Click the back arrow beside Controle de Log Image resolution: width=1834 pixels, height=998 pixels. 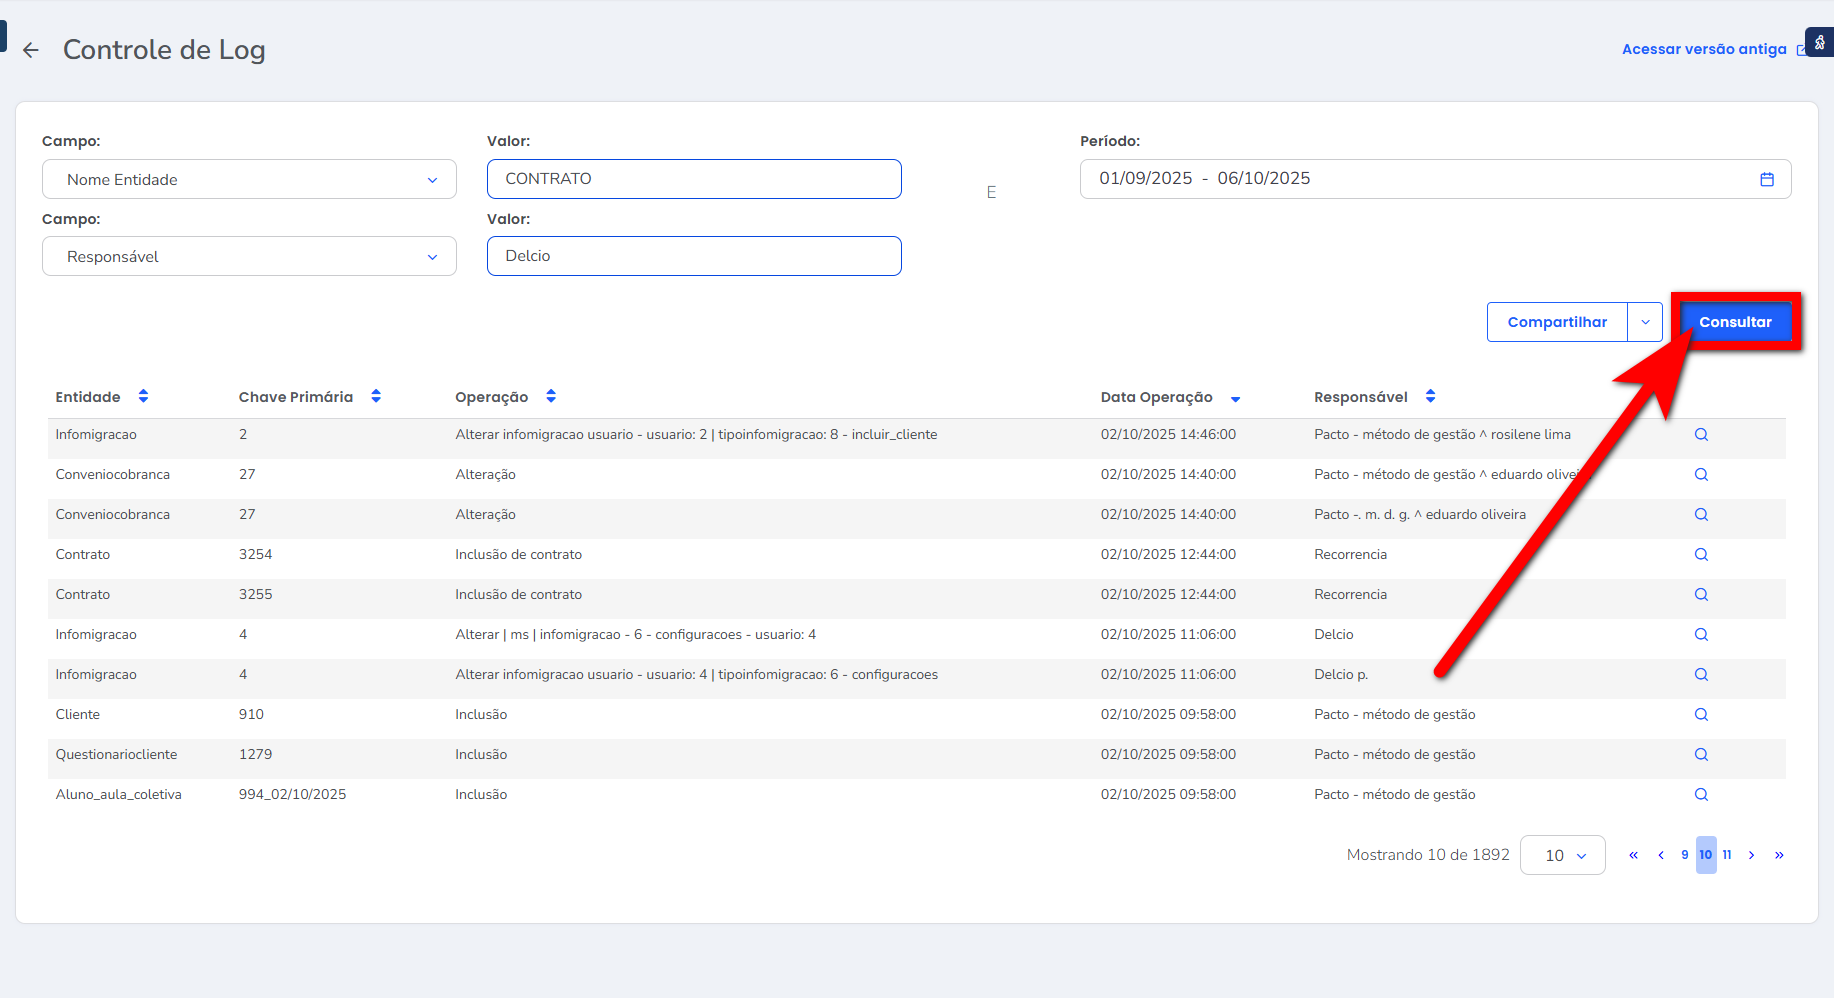(x=31, y=50)
